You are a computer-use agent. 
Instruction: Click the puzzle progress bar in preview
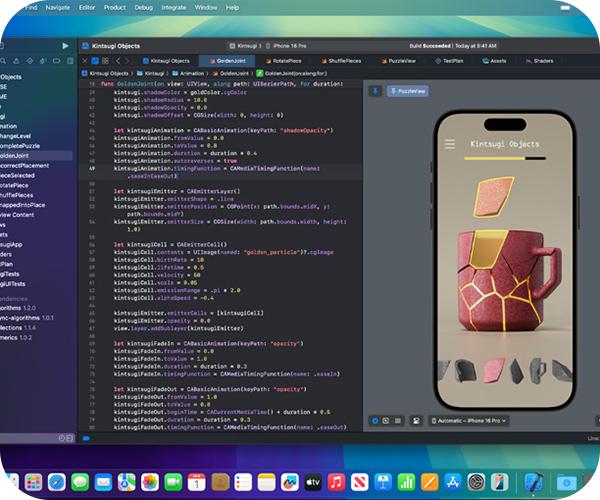pyautogui.click(x=507, y=157)
